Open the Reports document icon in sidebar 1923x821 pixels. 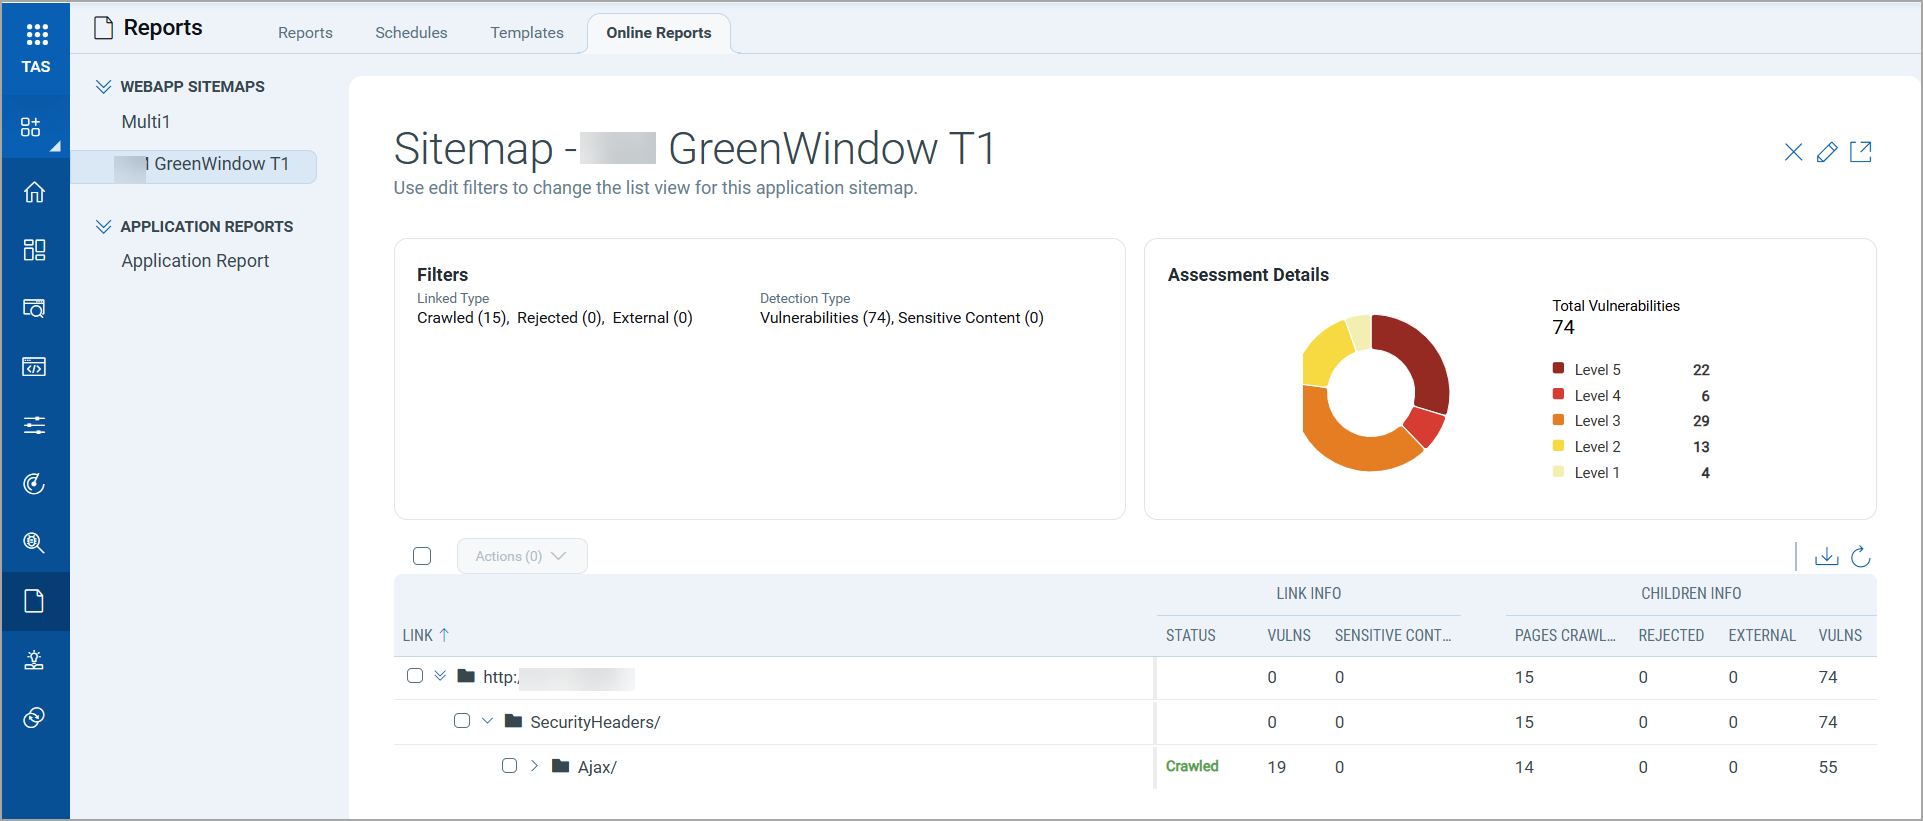pyautogui.click(x=34, y=601)
